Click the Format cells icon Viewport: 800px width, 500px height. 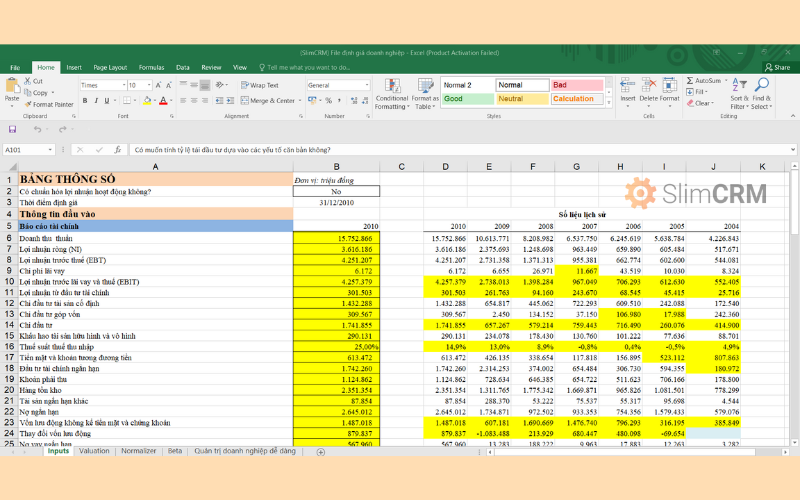669,86
